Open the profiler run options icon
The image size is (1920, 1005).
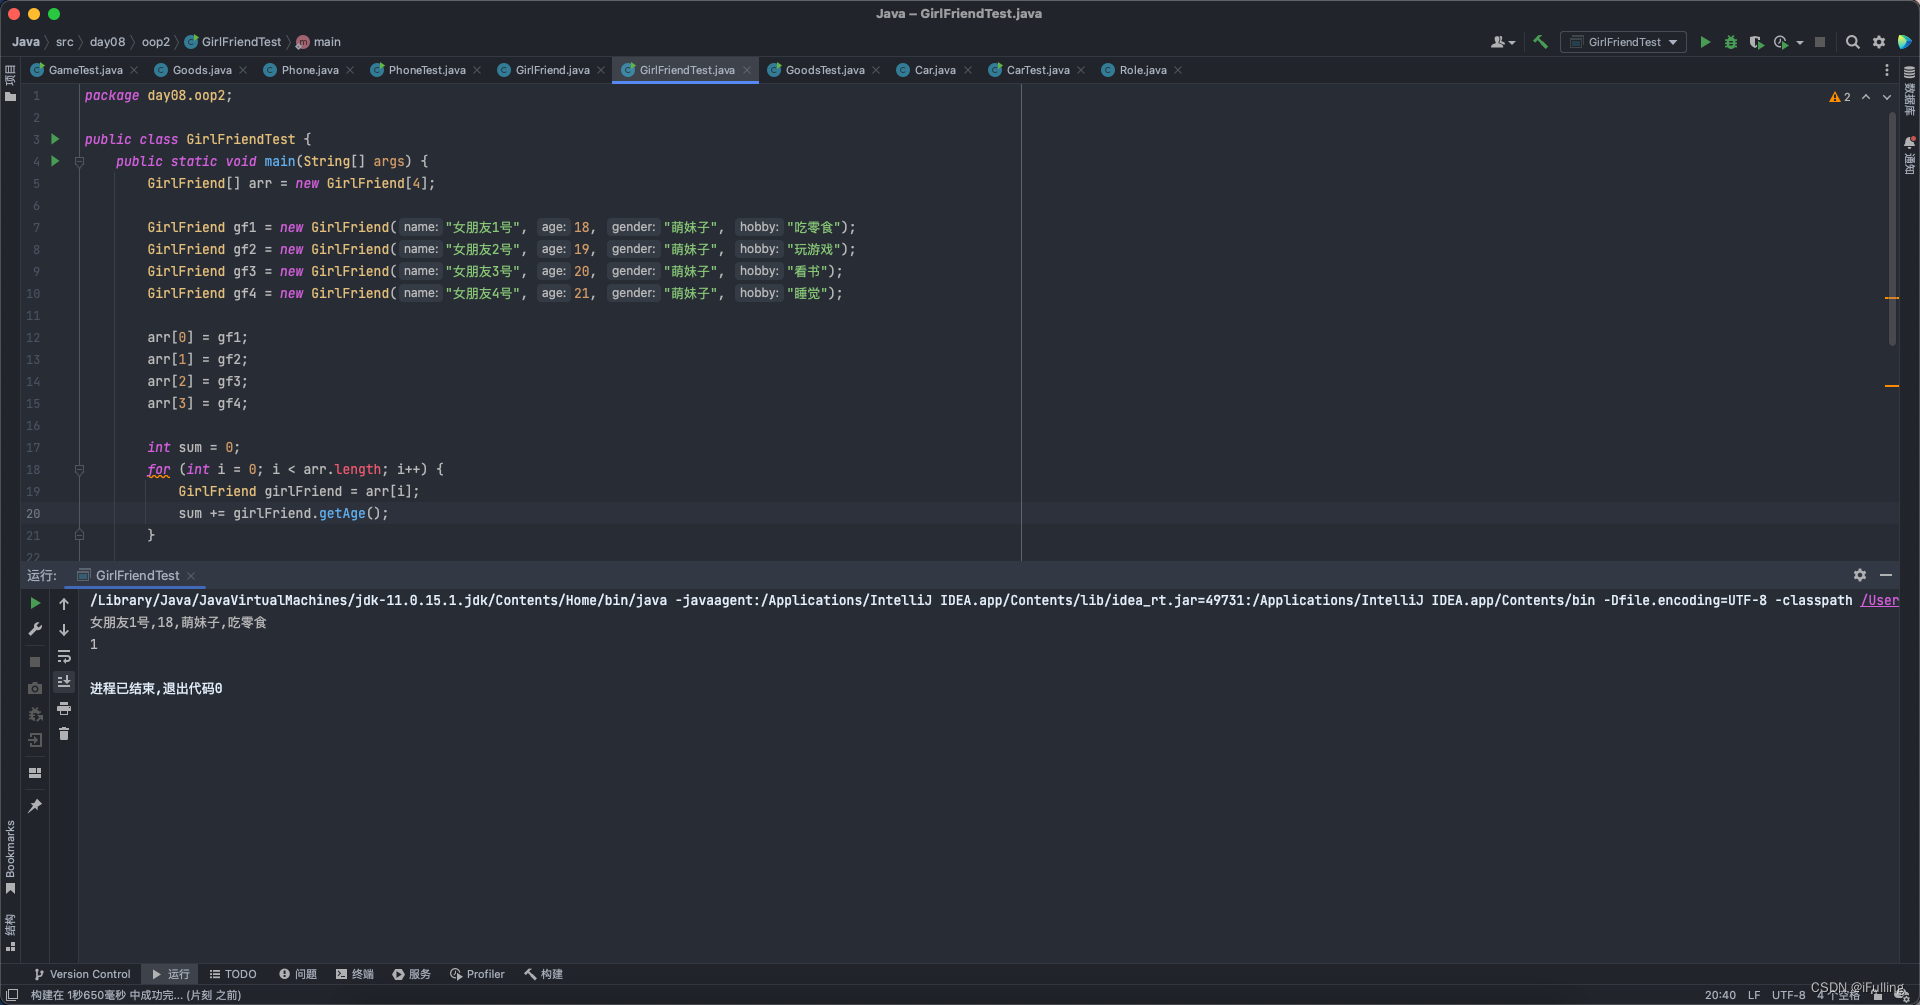click(1781, 42)
